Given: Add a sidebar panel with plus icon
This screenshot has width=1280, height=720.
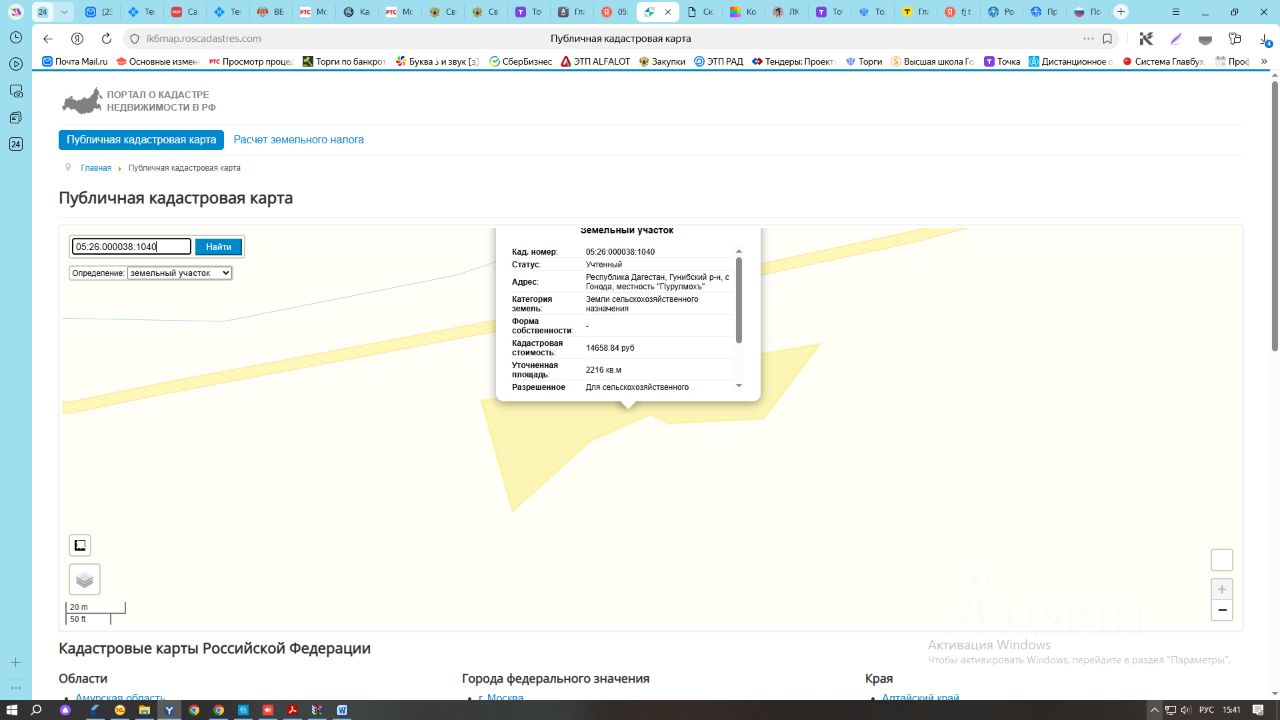Looking at the screenshot, I should point(16,662).
